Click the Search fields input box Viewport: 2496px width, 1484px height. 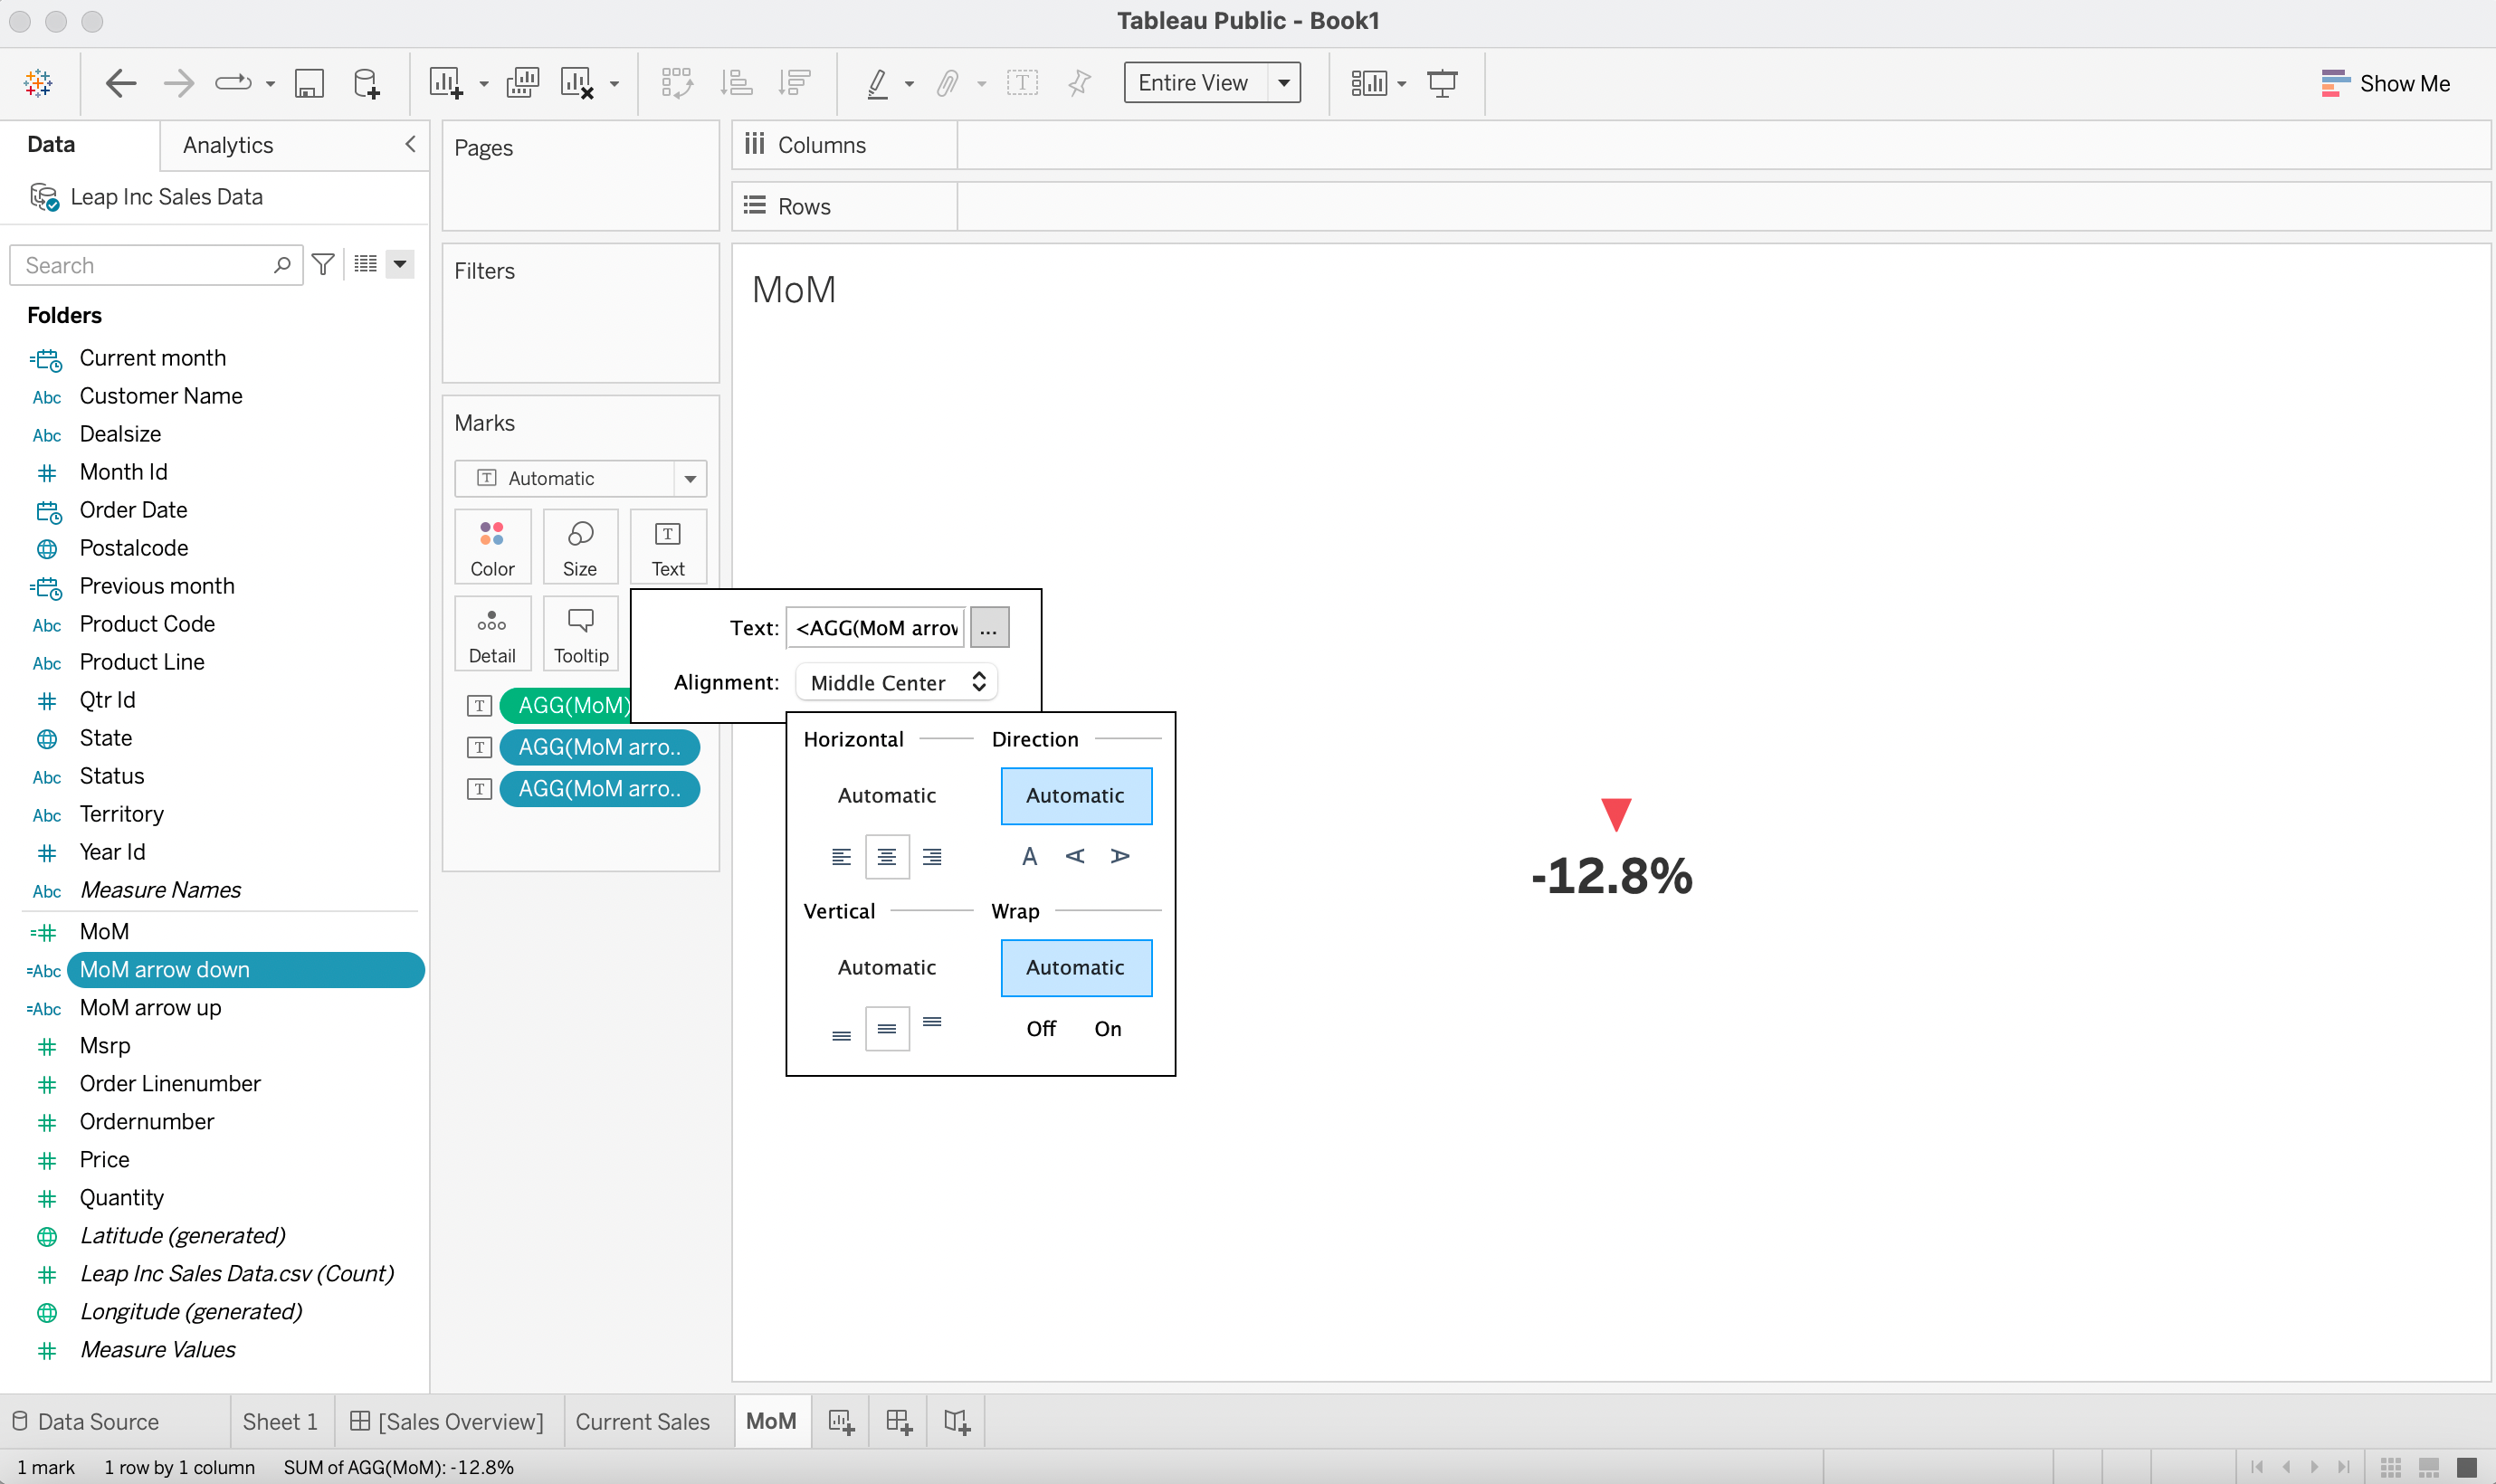tap(145, 265)
